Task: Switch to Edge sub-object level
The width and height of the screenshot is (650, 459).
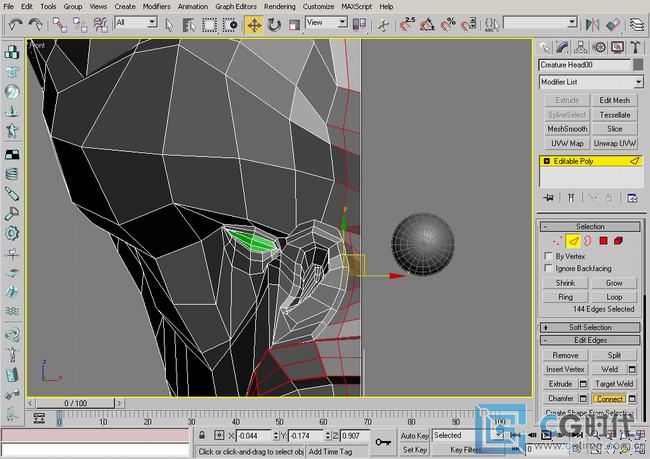Action: (x=573, y=241)
